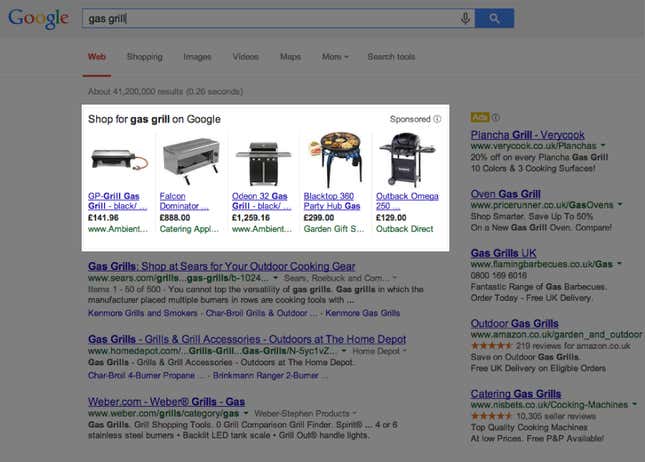Screen dimensions: 645x462
Task: Expand arrow beside pricerunner.co.uk ad URL
Action: pyautogui.click(x=620, y=205)
